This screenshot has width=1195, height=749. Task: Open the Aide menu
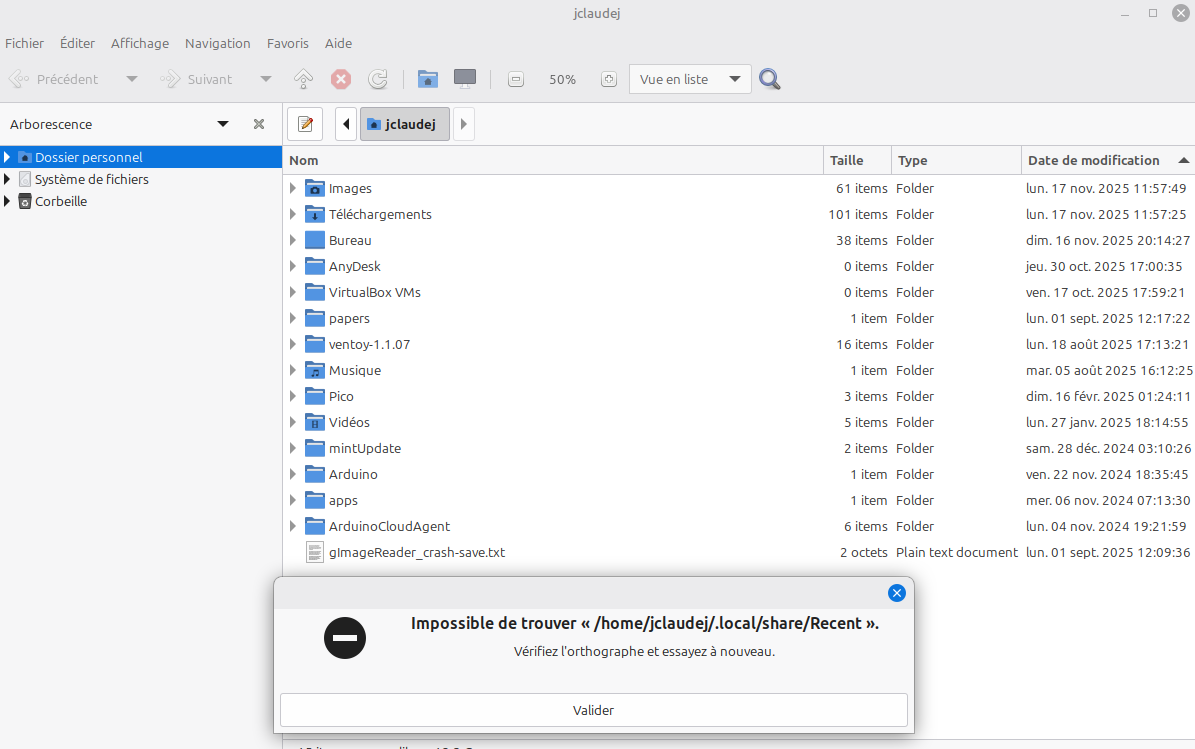(338, 43)
